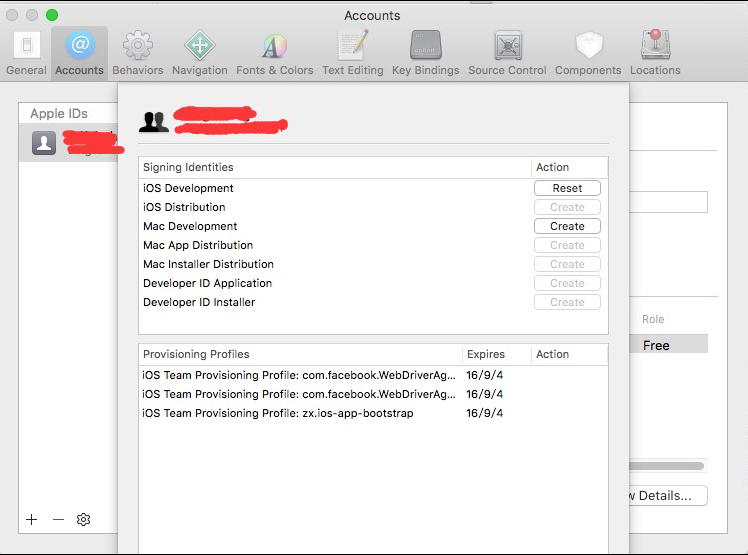Image resolution: width=748 pixels, height=555 pixels.
Task: Open the Source Control pane
Action: click(507, 53)
